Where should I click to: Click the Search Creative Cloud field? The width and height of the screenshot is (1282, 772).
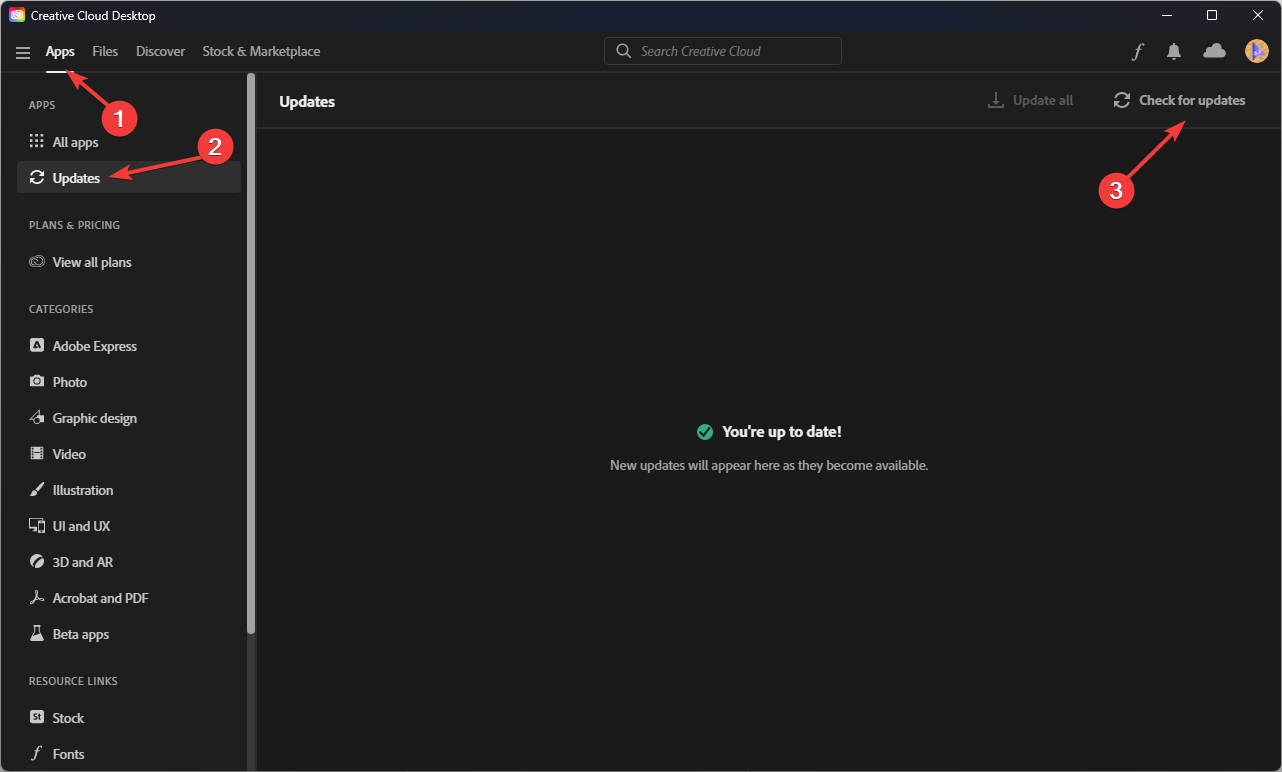click(x=723, y=51)
